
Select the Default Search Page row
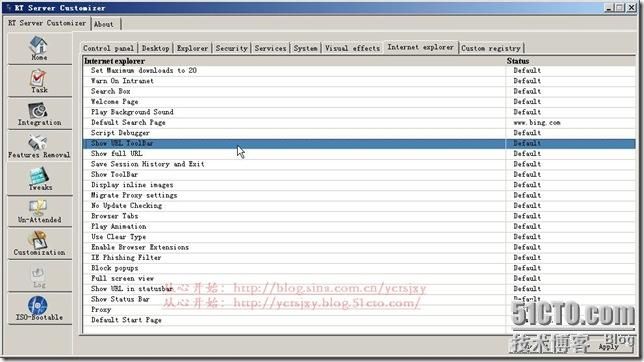point(359,122)
